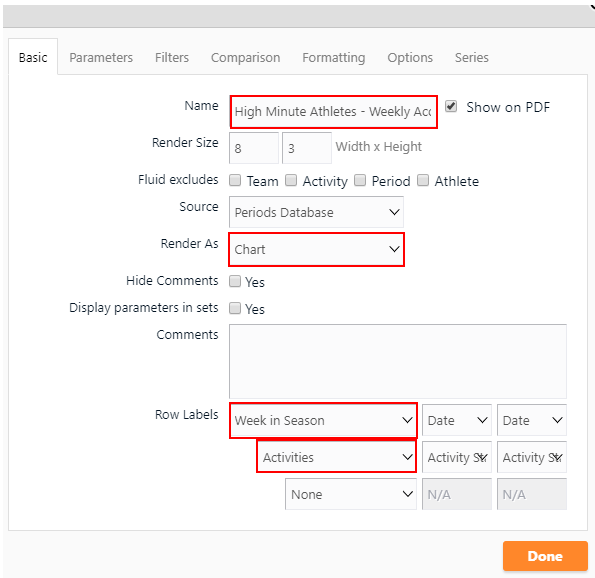This screenshot has width=595, height=578.
Task: Enable the Athlete exclude checkbox
Action: pyautogui.click(x=423, y=180)
